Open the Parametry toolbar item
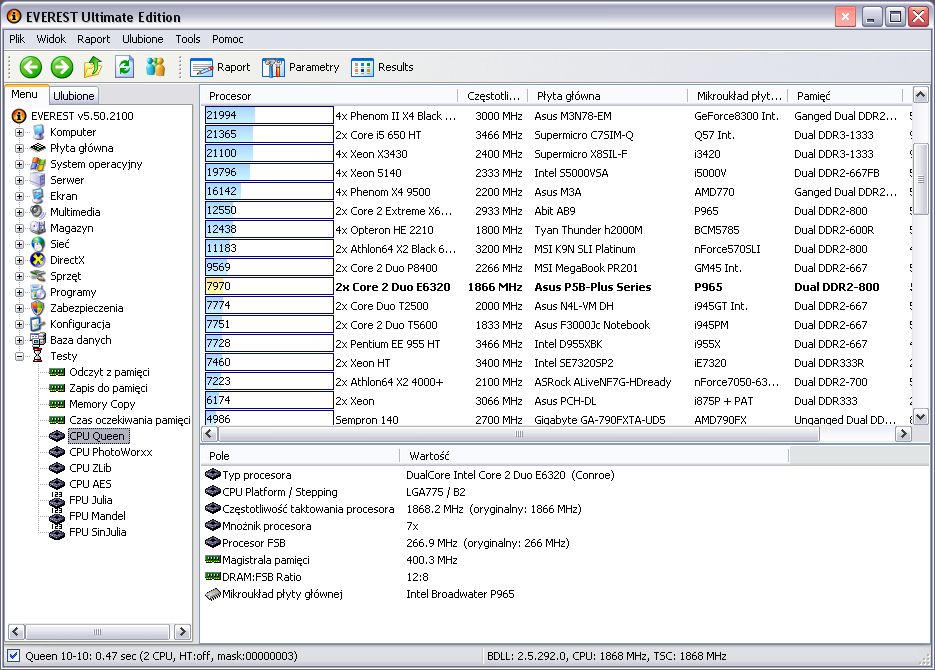The width and height of the screenshot is (935, 670). tap(301, 67)
